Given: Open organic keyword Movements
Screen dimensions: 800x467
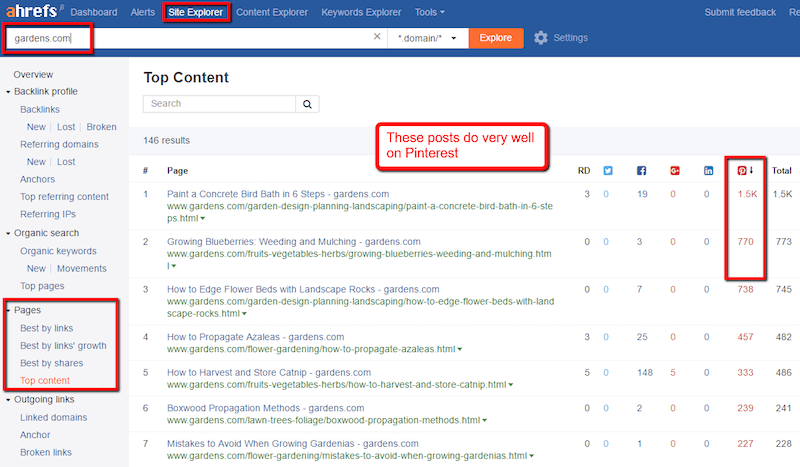Looking at the screenshot, I should tap(82, 268).
